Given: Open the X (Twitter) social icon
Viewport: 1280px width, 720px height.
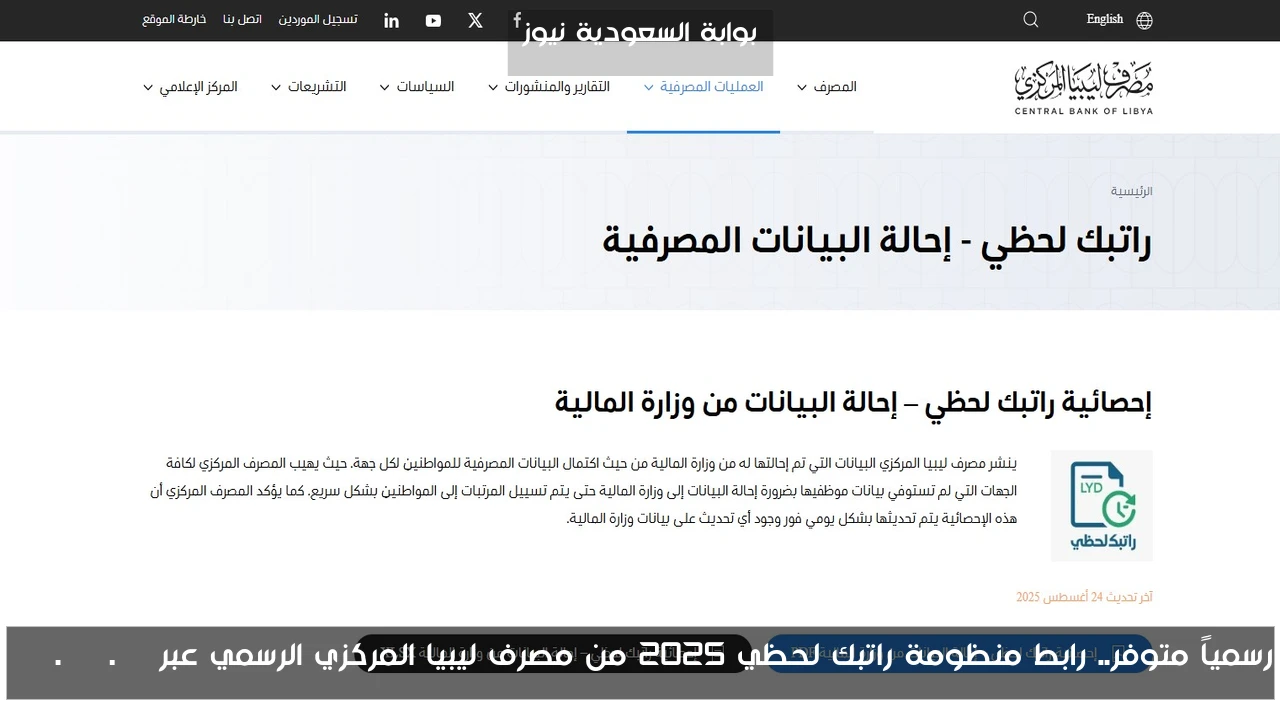Looking at the screenshot, I should (x=475, y=20).
